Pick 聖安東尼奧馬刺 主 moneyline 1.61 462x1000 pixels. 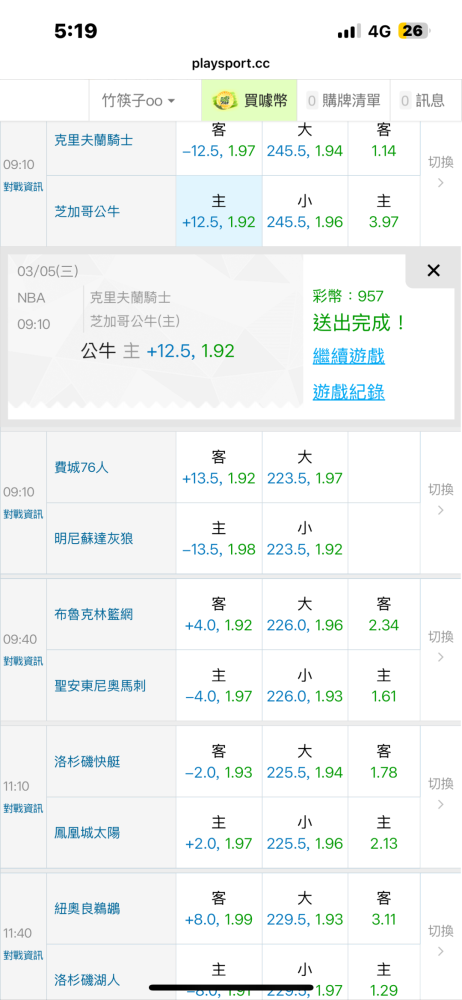[x=384, y=685]
